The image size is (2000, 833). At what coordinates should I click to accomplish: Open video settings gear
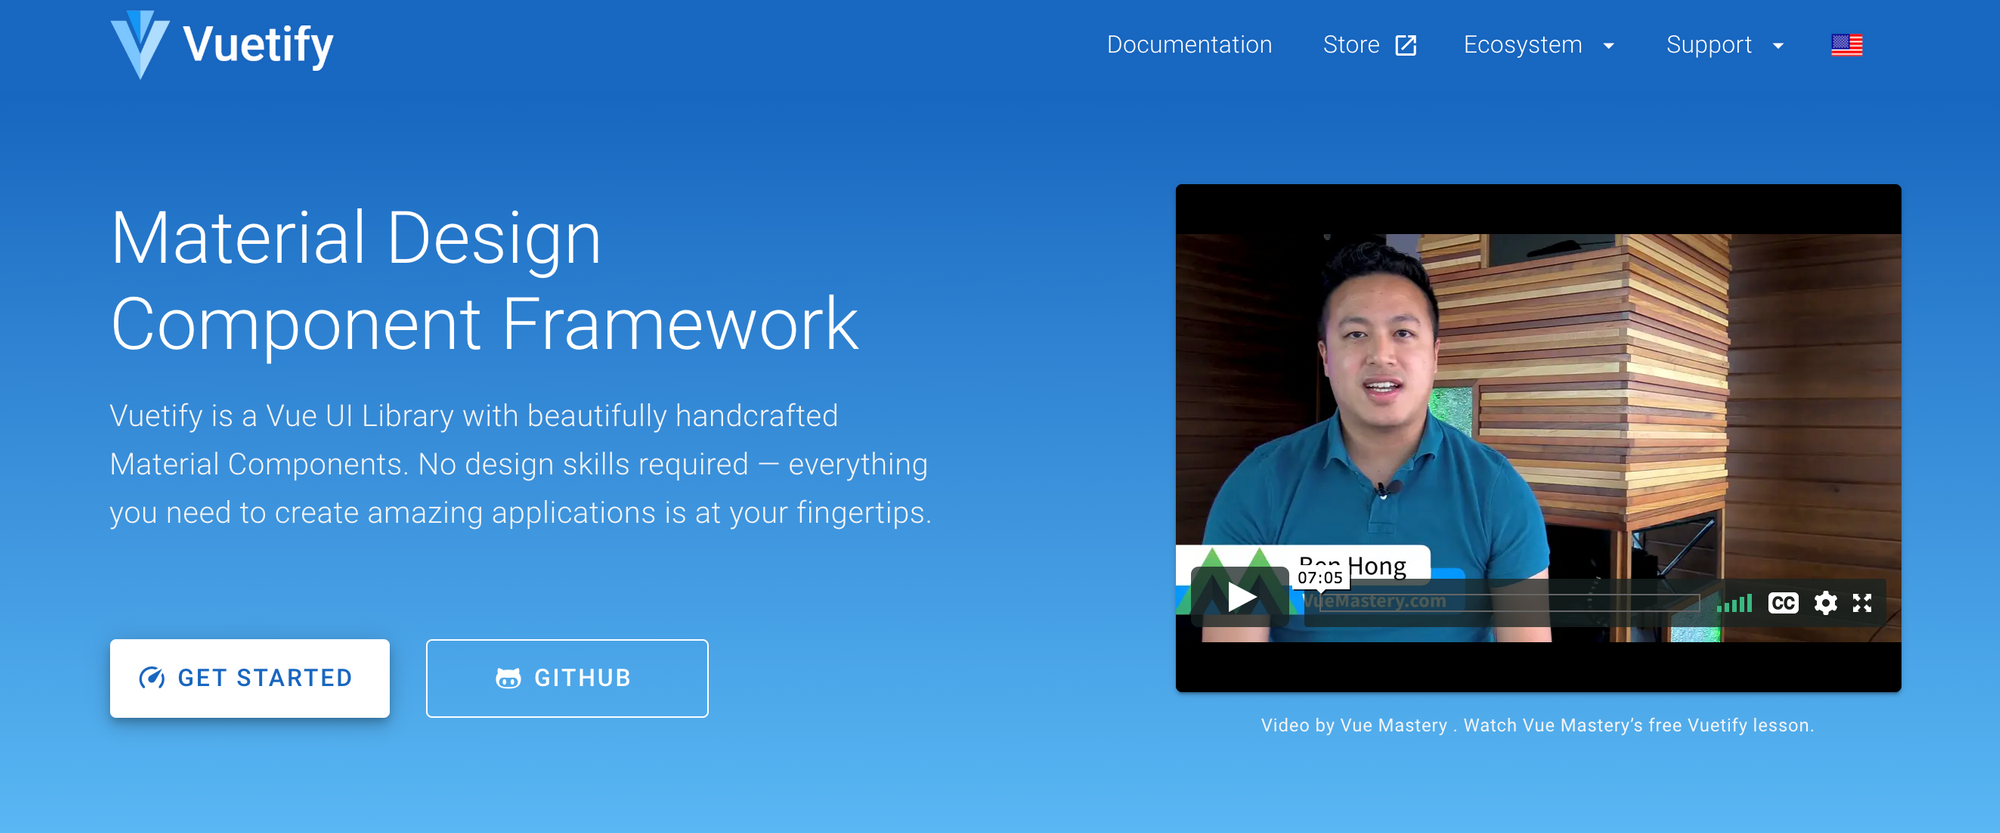(x=1825, y=603)
